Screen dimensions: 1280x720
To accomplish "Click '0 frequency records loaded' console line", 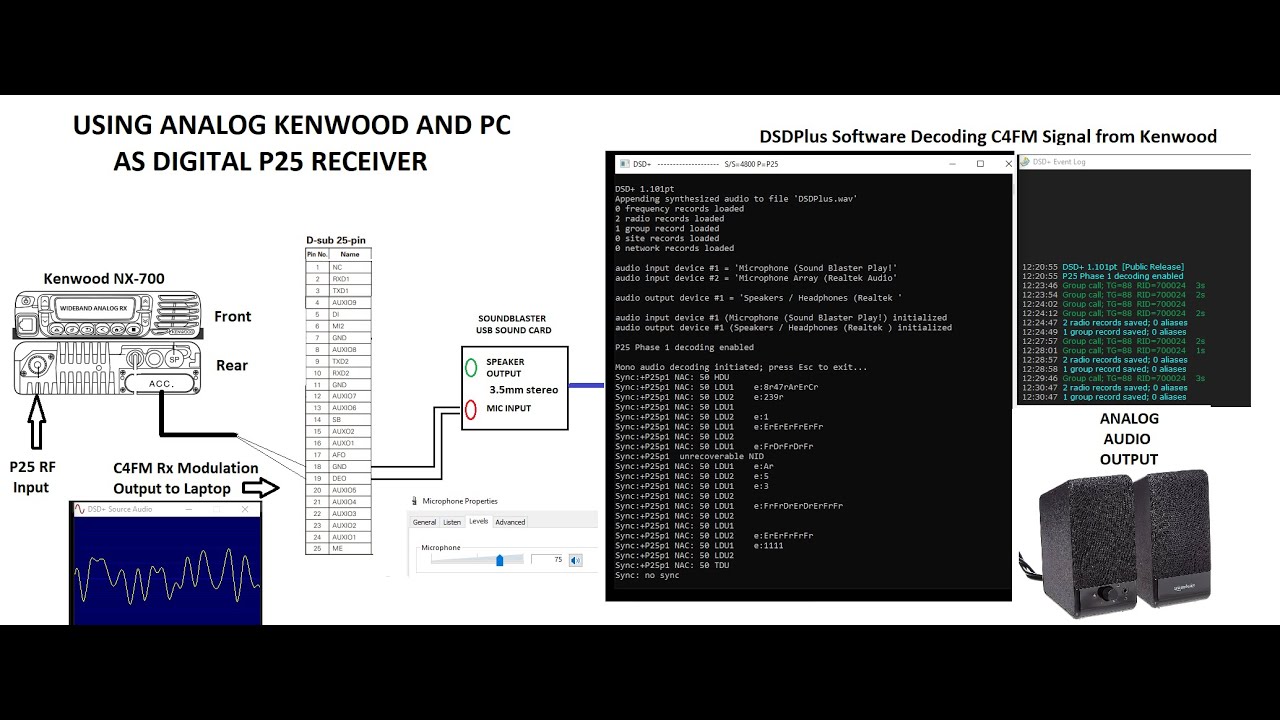I will pyautogui.click(x=679, y=208).
